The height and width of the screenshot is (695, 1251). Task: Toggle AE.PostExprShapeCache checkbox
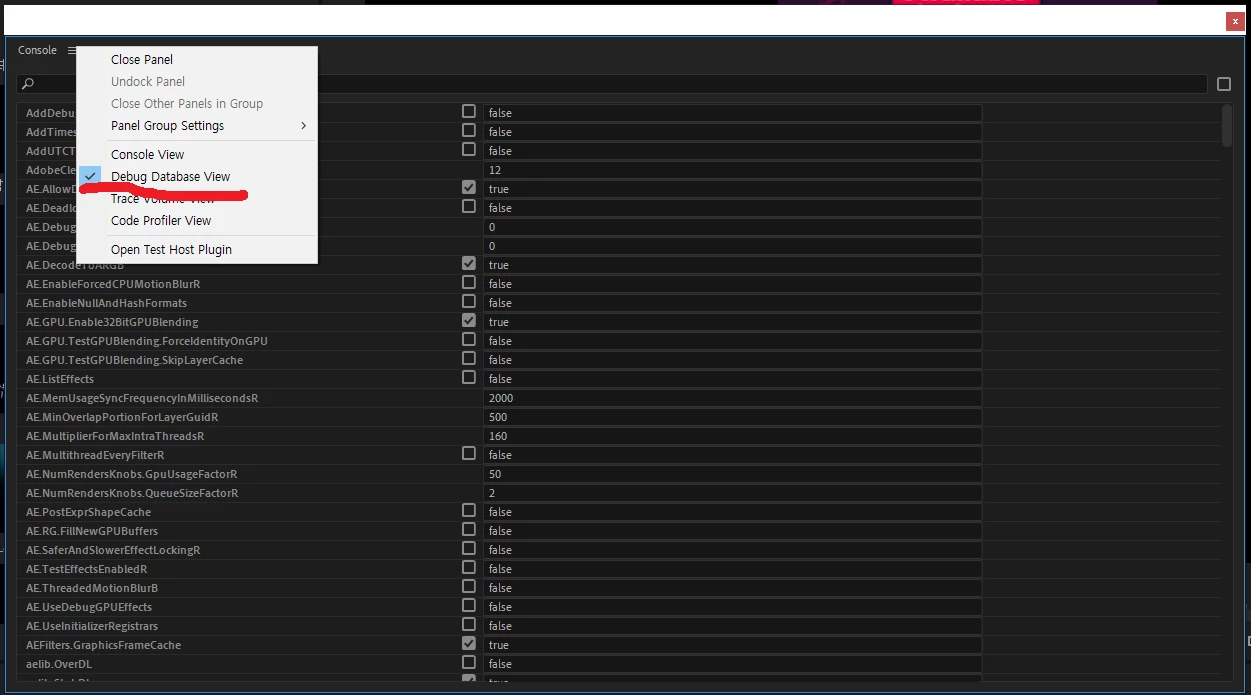(469, 510)
